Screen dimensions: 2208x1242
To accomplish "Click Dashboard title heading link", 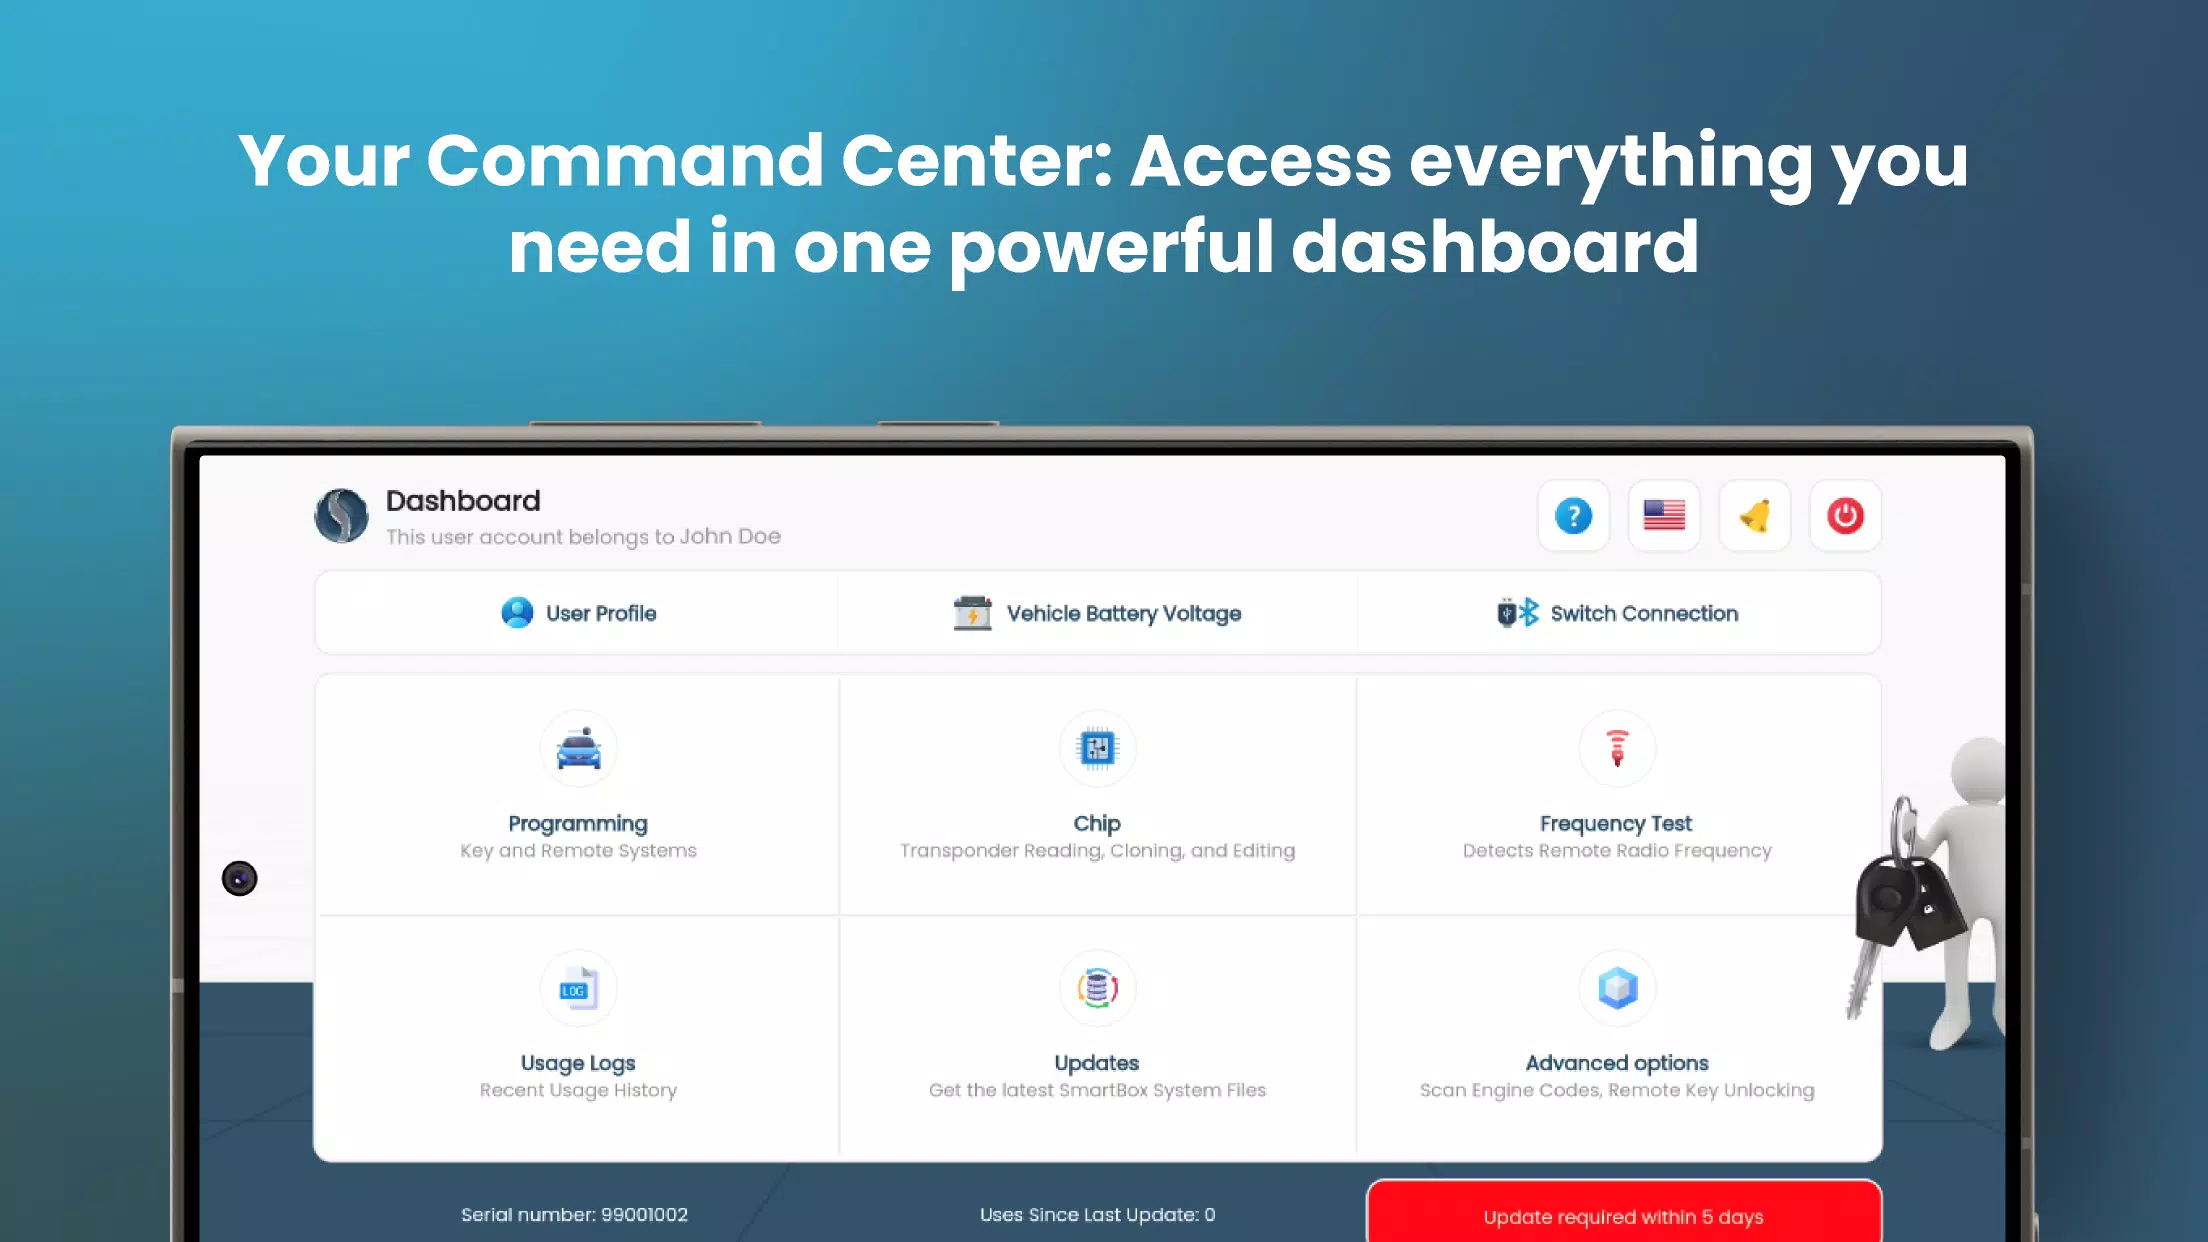I will click(x=463, y=500).
